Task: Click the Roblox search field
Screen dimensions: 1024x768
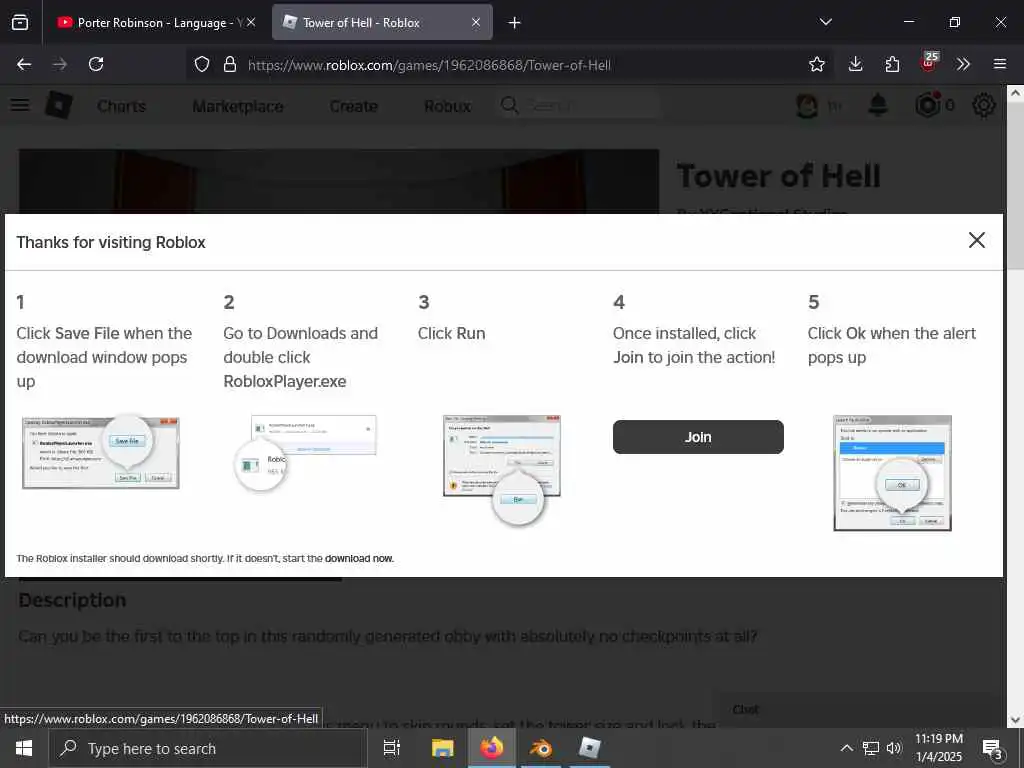Action: 579,106
